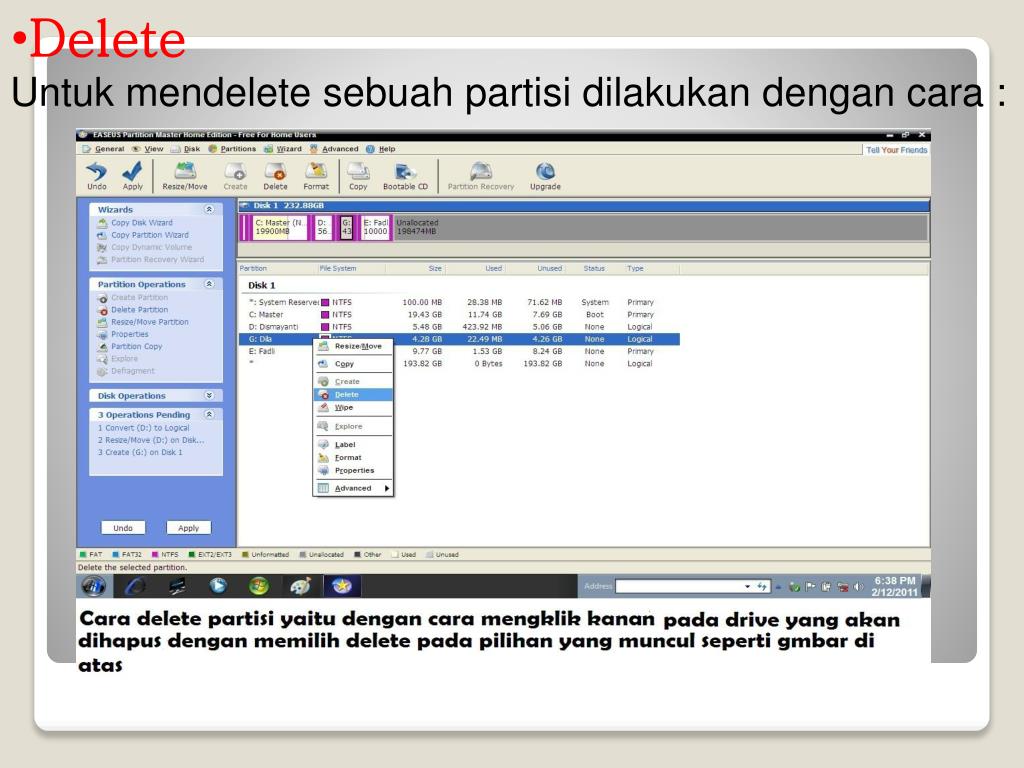Image resolution: width=1024 pixels, height=768 pixels.
Task: Click pending operation Convert (D:) to Logical
Action: pos(144,428)
